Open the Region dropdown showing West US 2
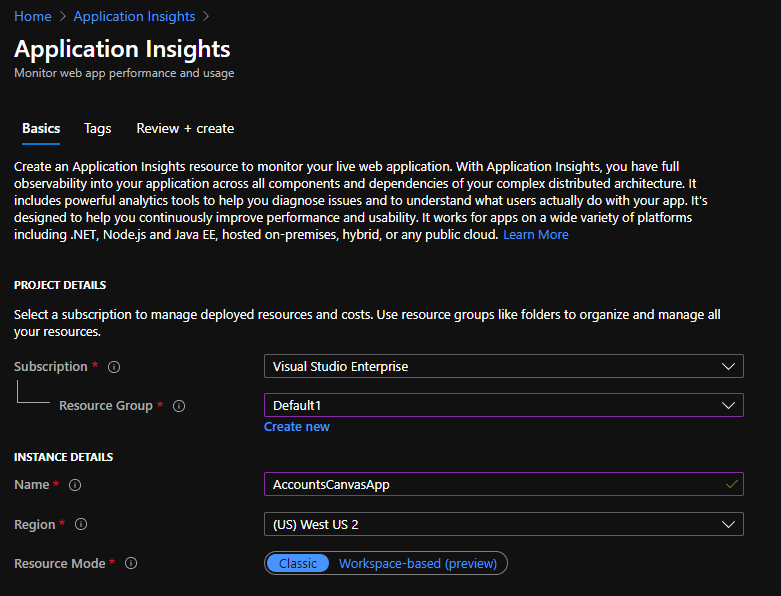The height and width of the screenshot is (596, 781). tap(503, 524)
